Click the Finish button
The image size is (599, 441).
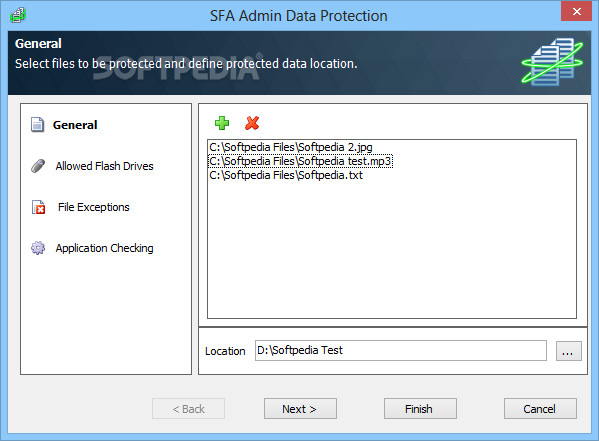[x=420, y=409]
